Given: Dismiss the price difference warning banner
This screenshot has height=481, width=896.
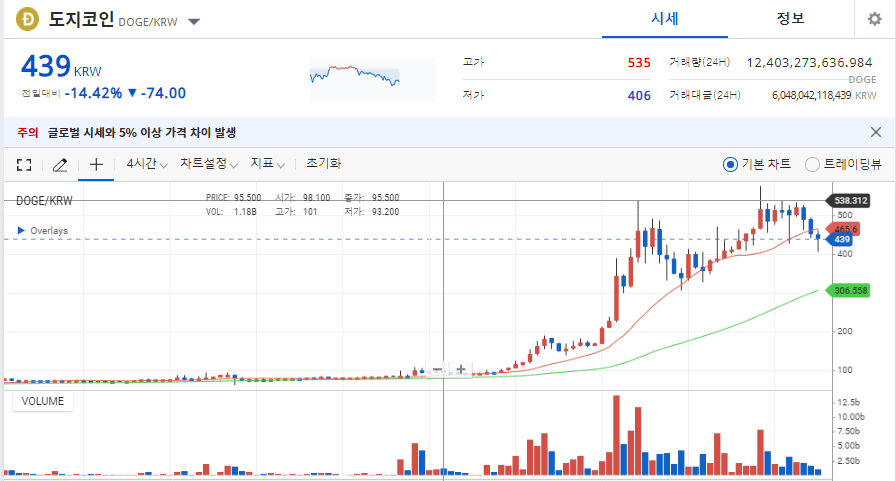Looking at the screenshot, I should (x=875, y=132).
